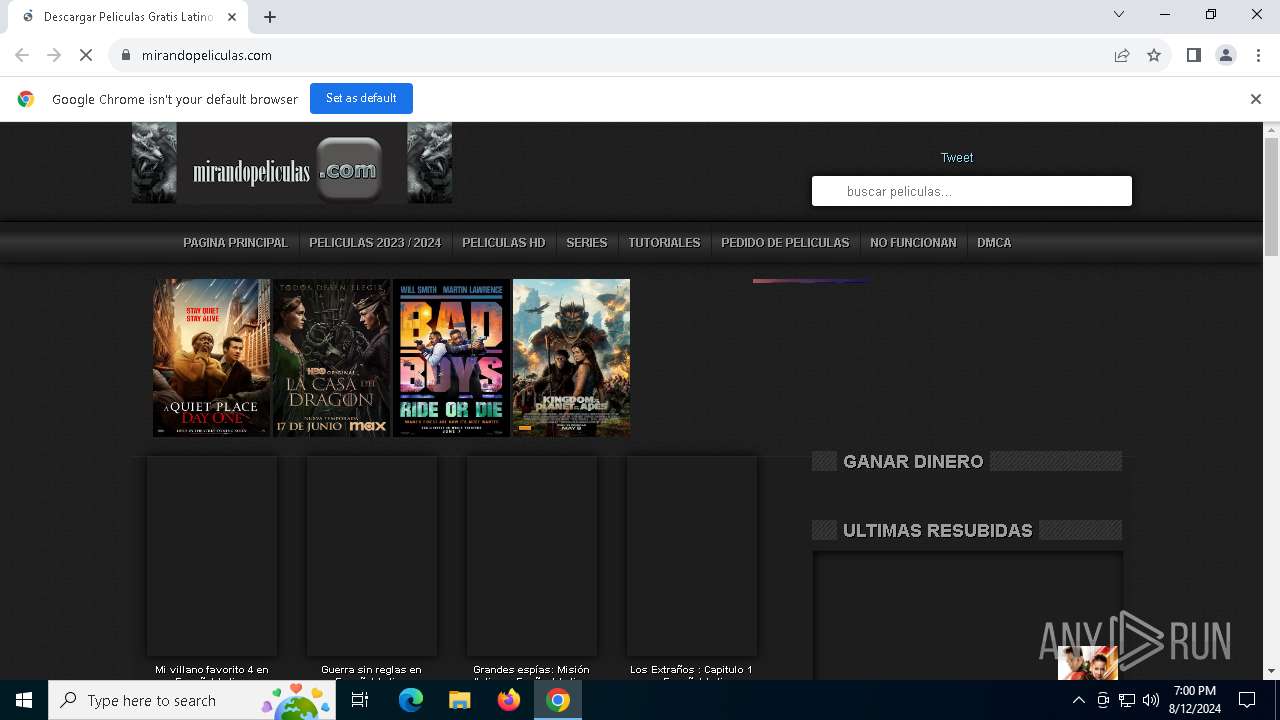Show hidden system tray icons

pos(1078,700)
